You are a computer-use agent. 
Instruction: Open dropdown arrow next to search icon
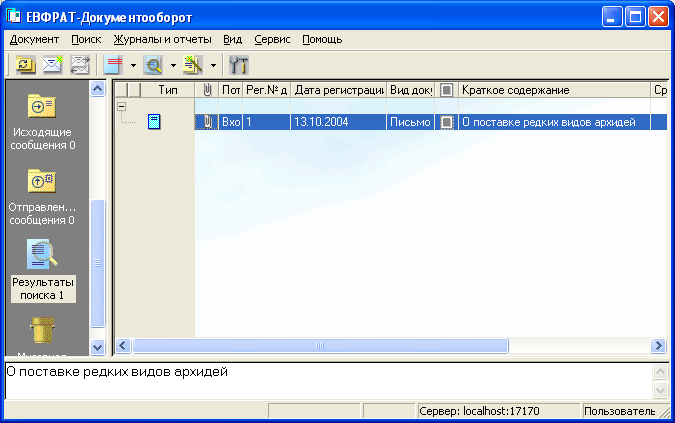click(173, 65)
